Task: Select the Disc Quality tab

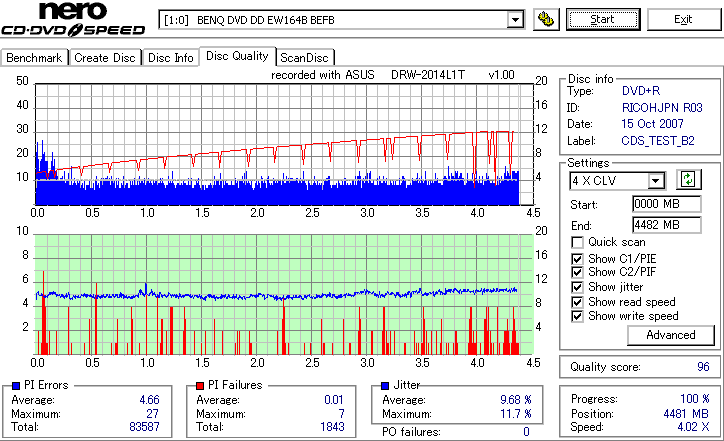Action: 237,56
